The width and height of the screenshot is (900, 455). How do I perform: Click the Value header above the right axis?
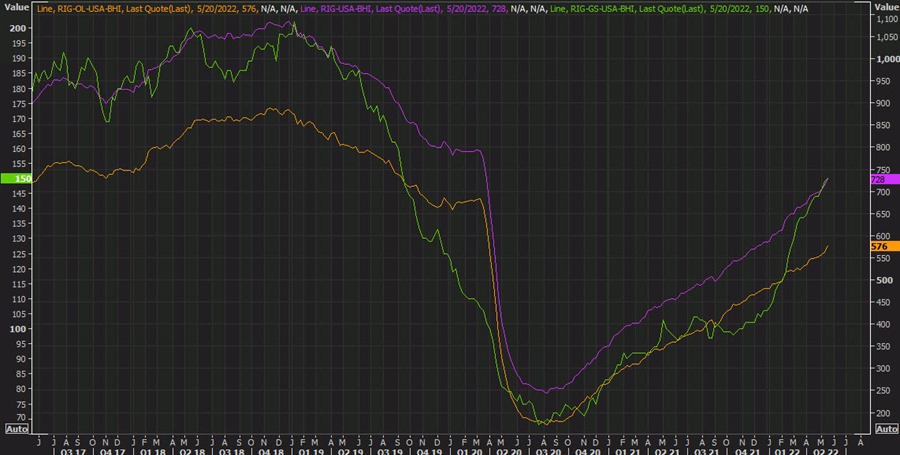886,7
